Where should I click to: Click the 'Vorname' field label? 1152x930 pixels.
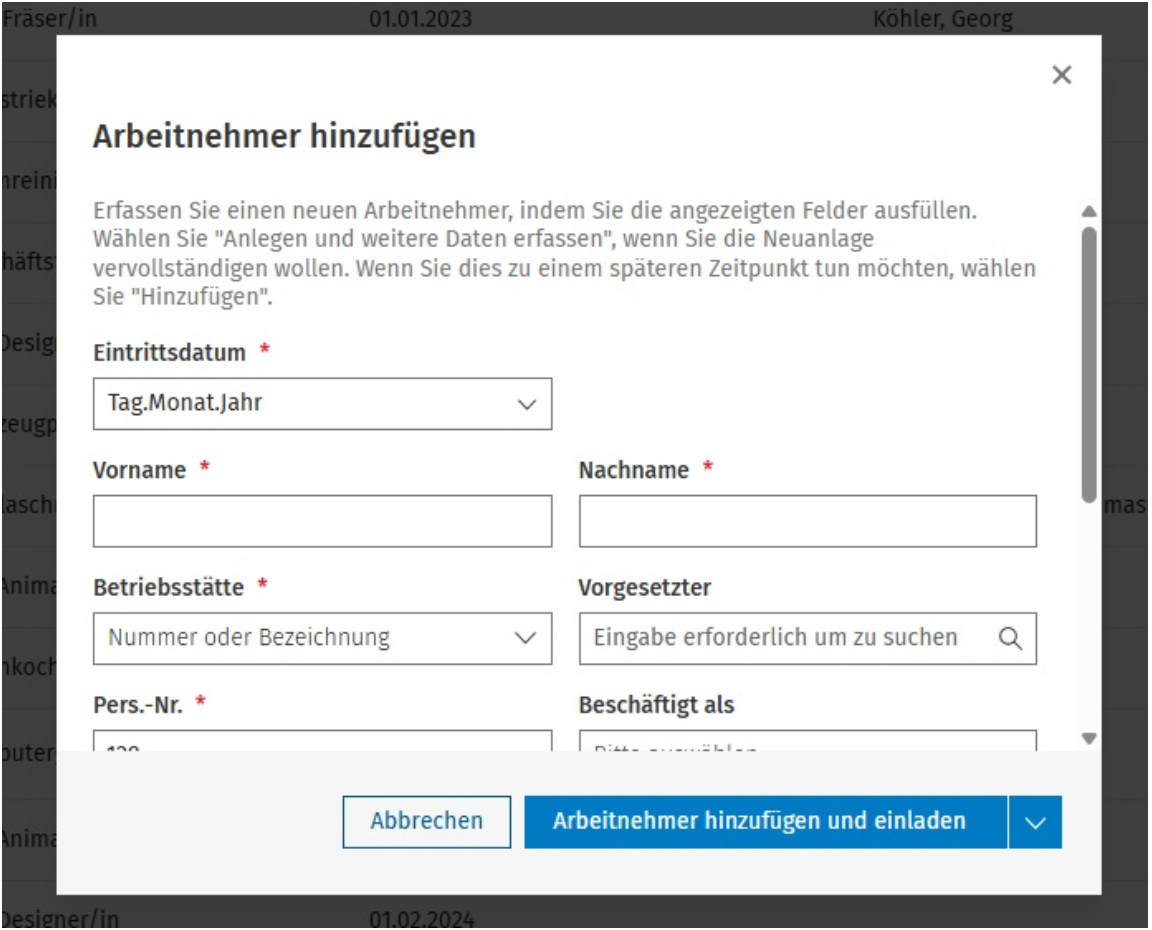coord(140,470)
